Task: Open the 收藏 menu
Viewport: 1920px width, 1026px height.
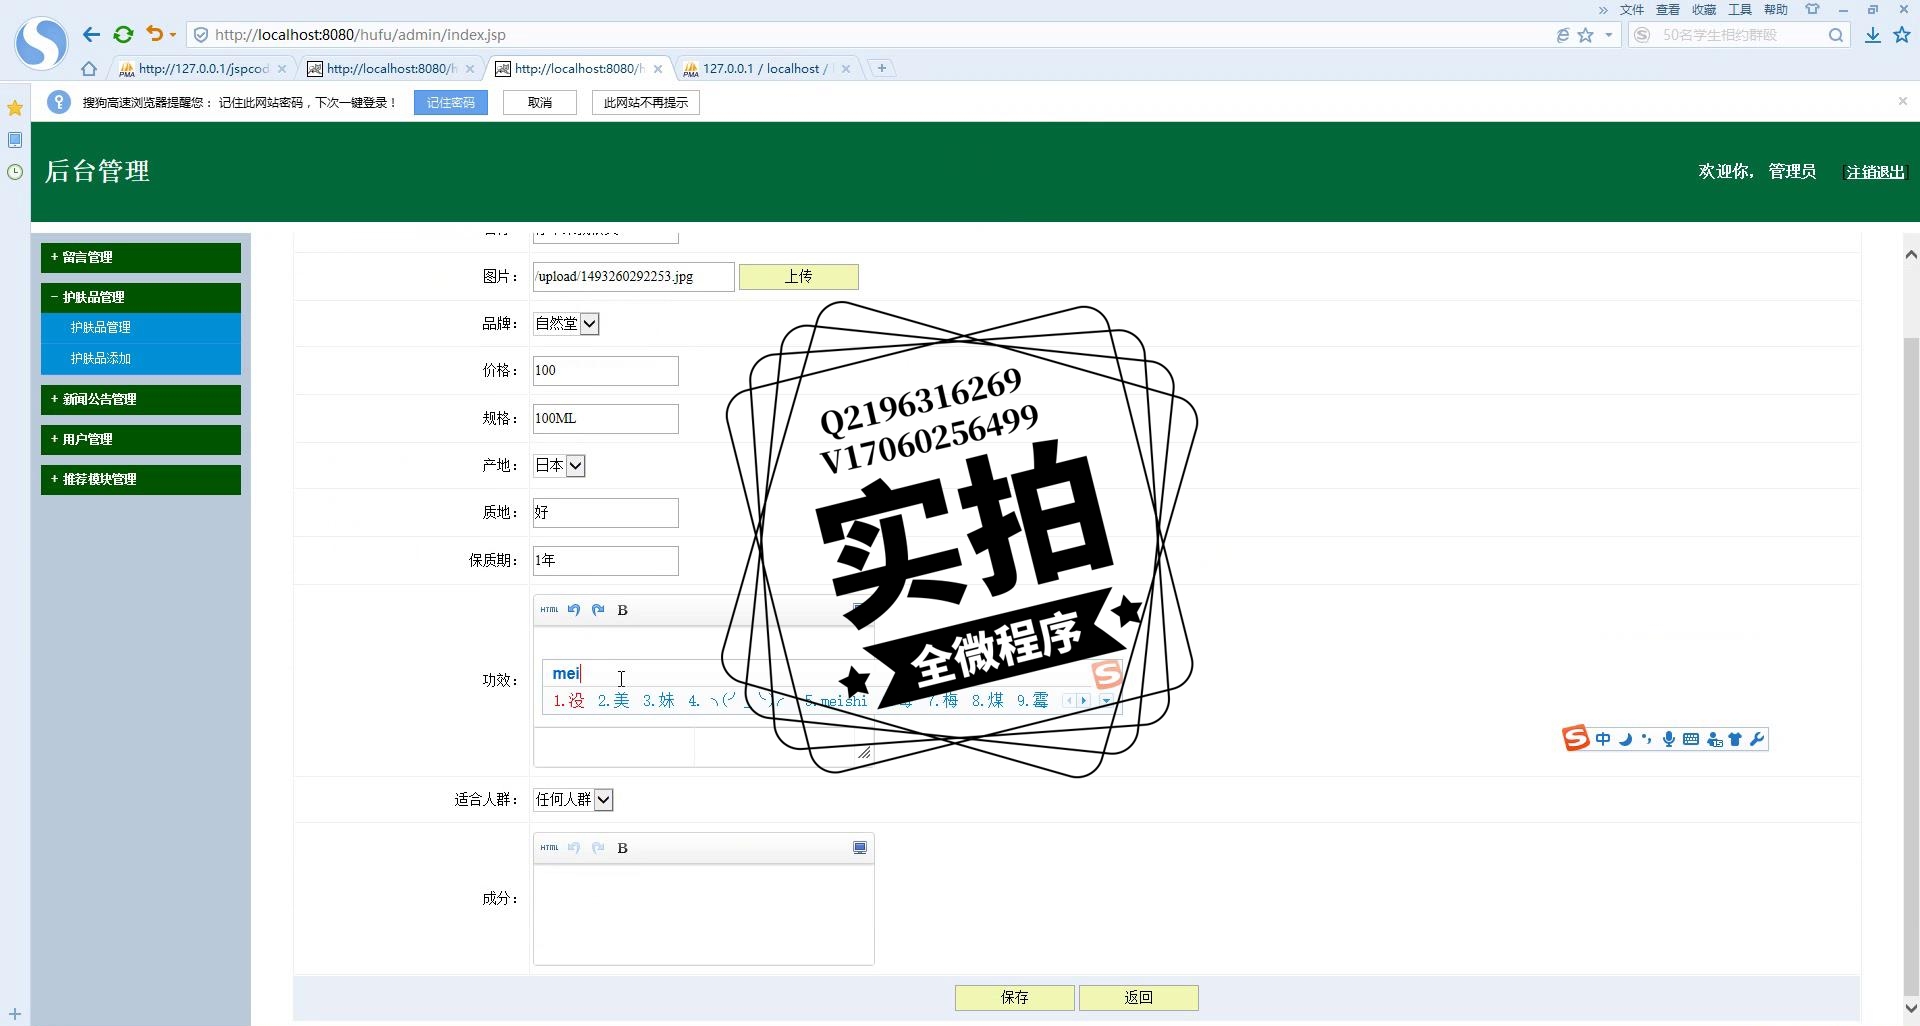Action: pyautogui.click(x=1704, y=10)
